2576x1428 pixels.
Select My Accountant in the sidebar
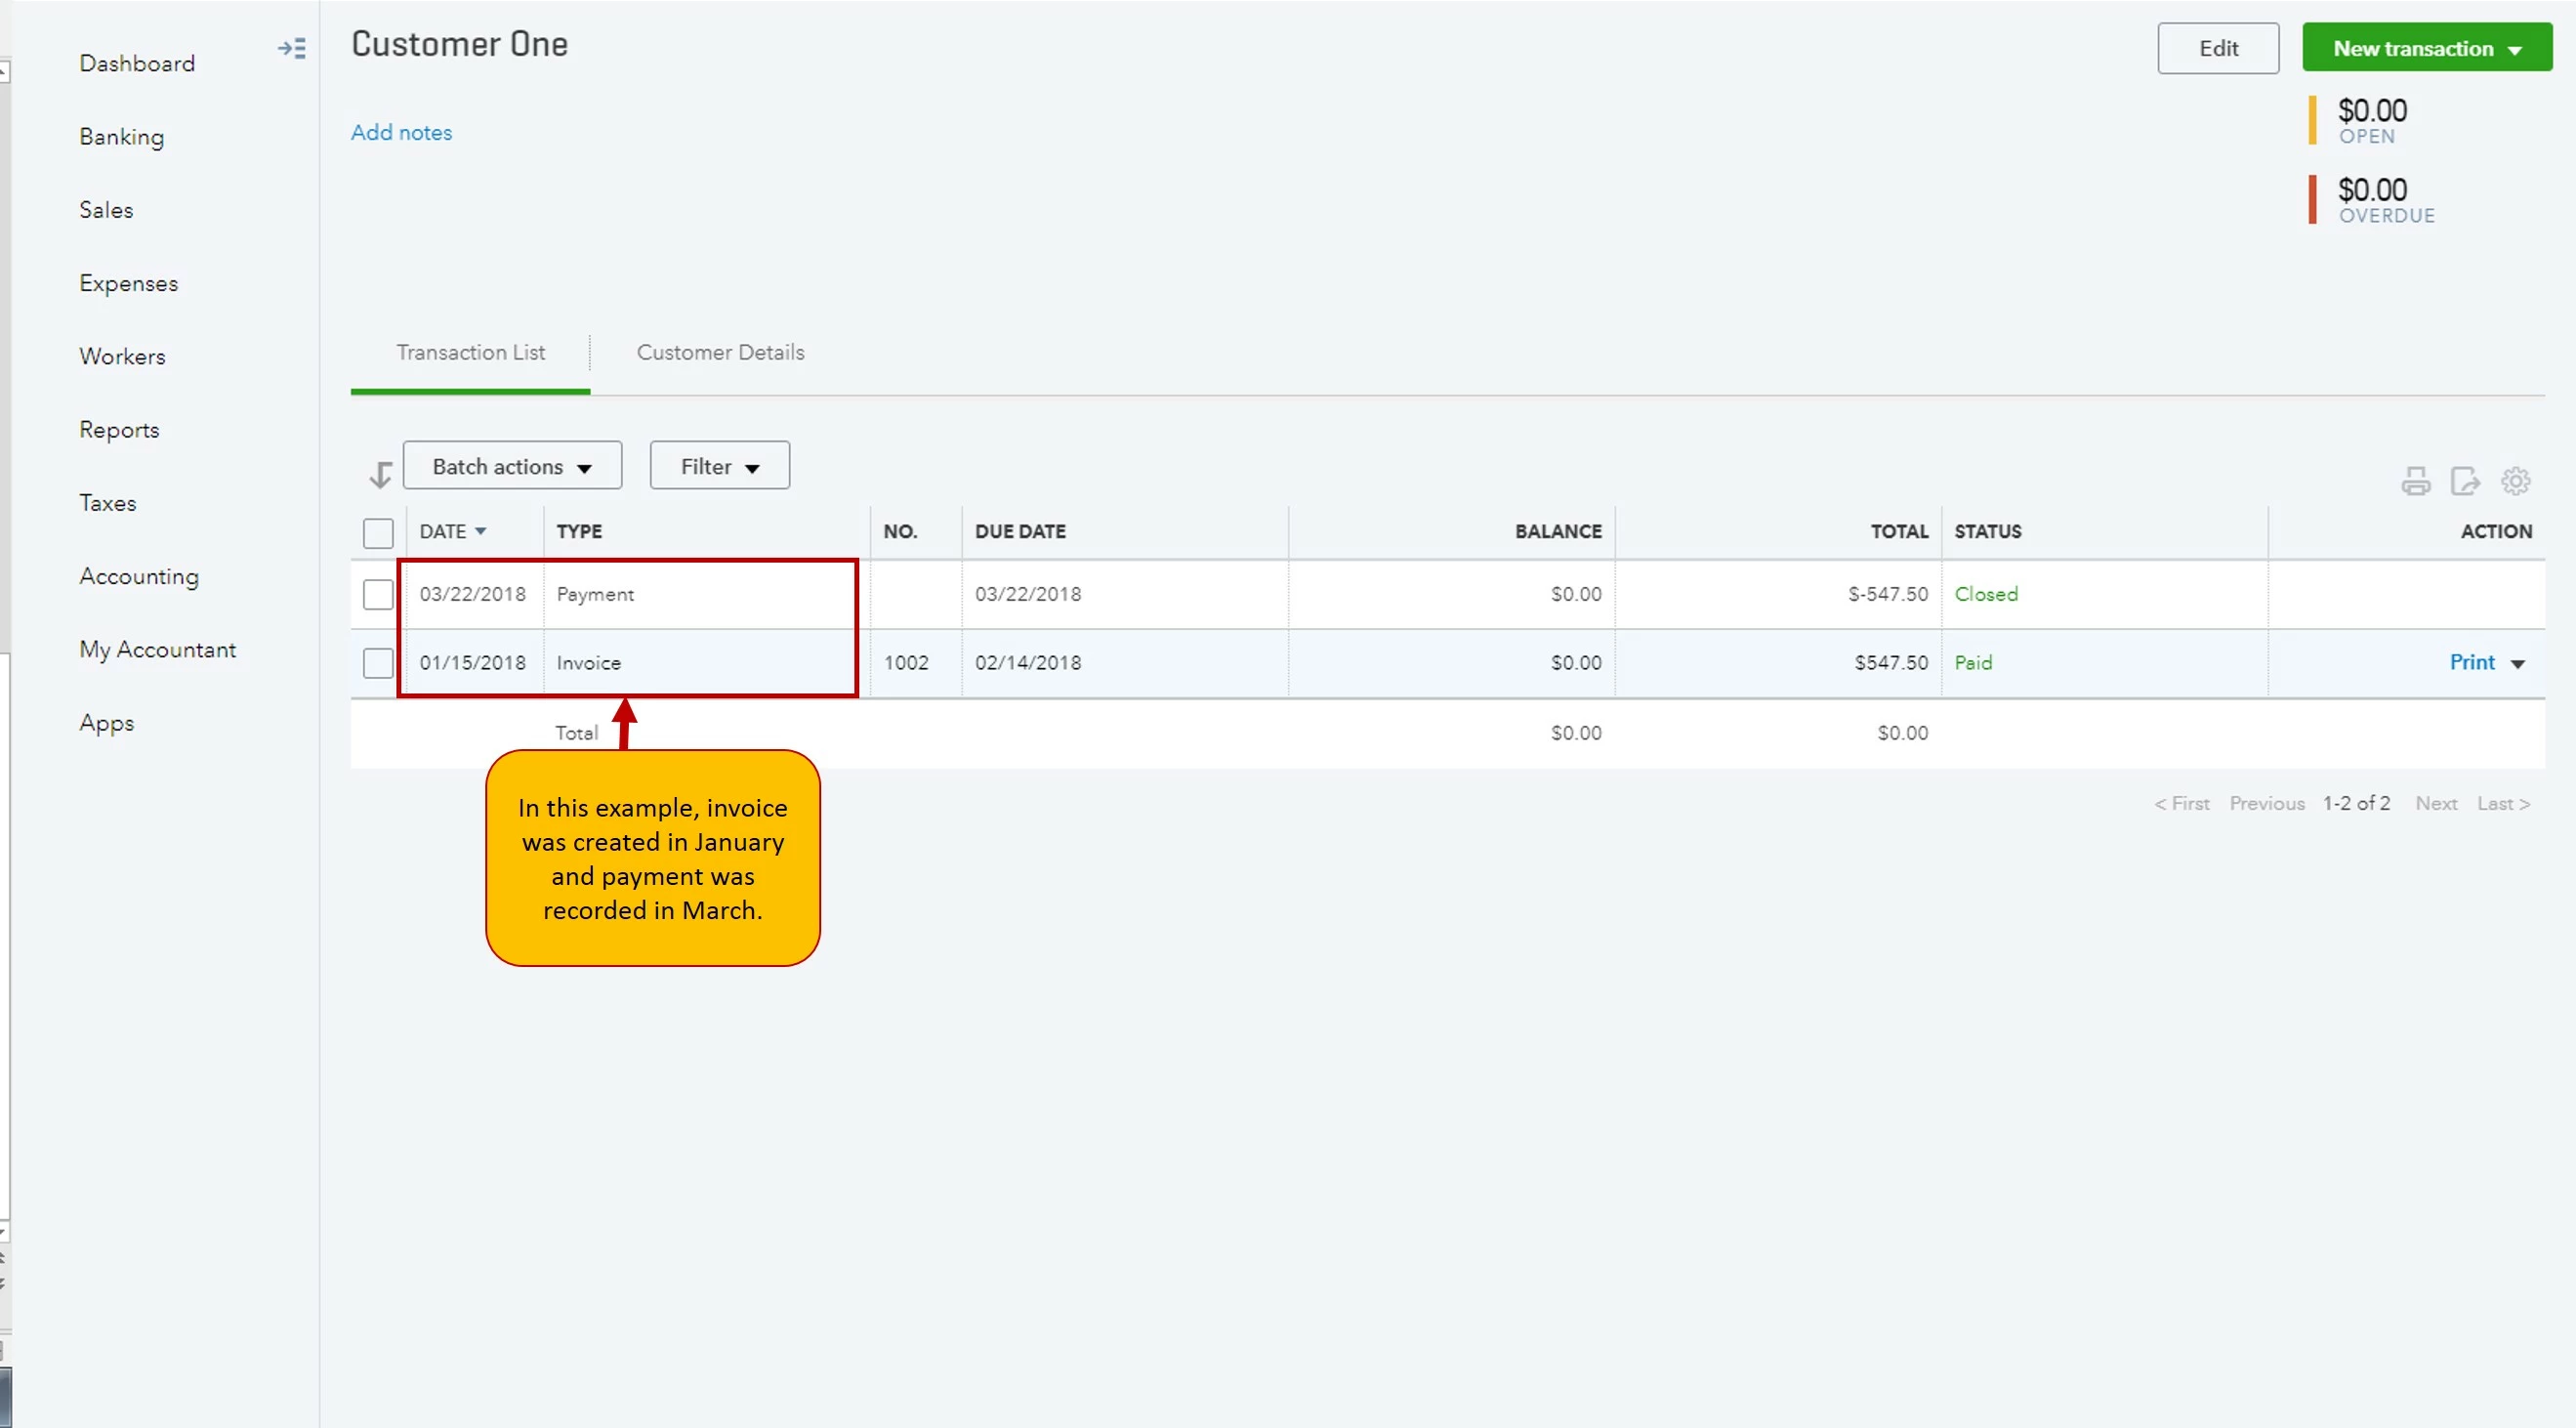pyautogui.click(x=158, y=650)
